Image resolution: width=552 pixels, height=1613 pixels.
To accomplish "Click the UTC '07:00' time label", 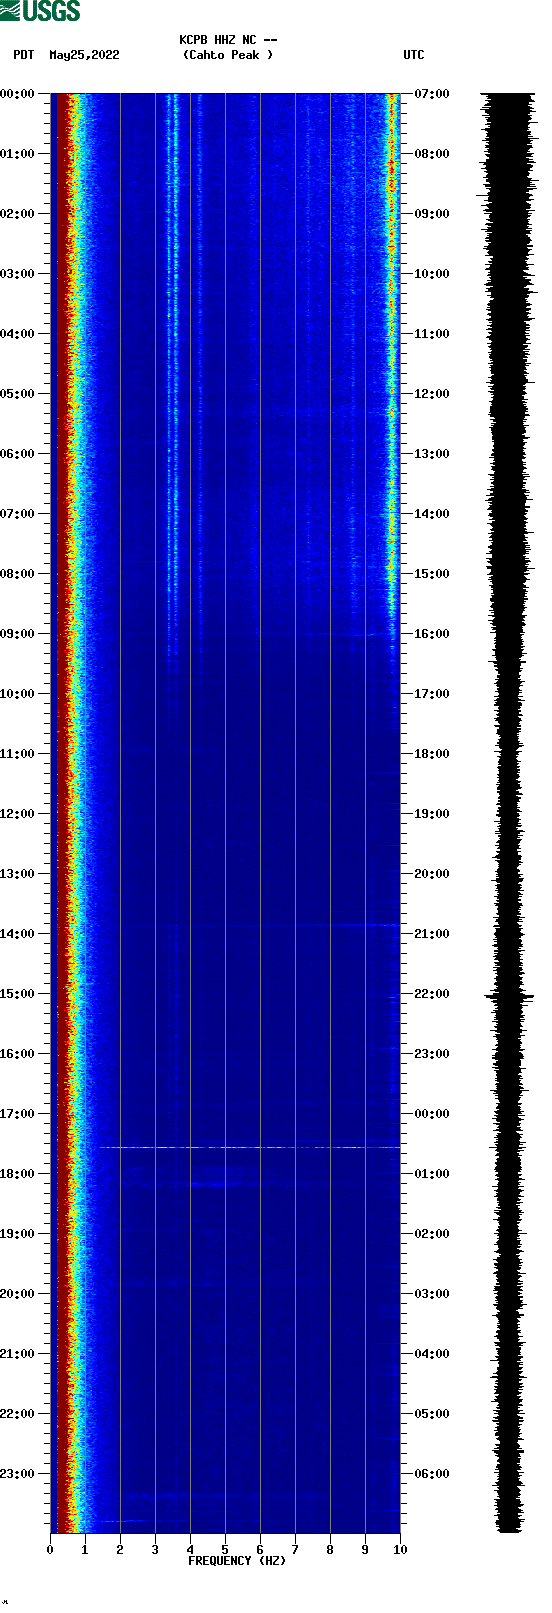I will click(x=432, y=94).
